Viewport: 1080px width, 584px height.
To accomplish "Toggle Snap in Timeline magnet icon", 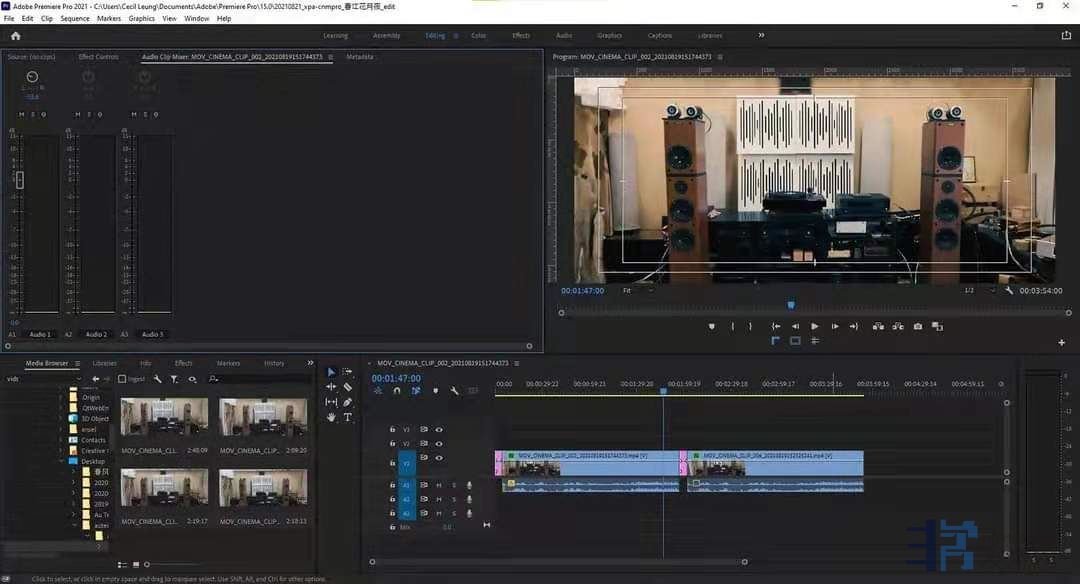I will coord(397,391).
